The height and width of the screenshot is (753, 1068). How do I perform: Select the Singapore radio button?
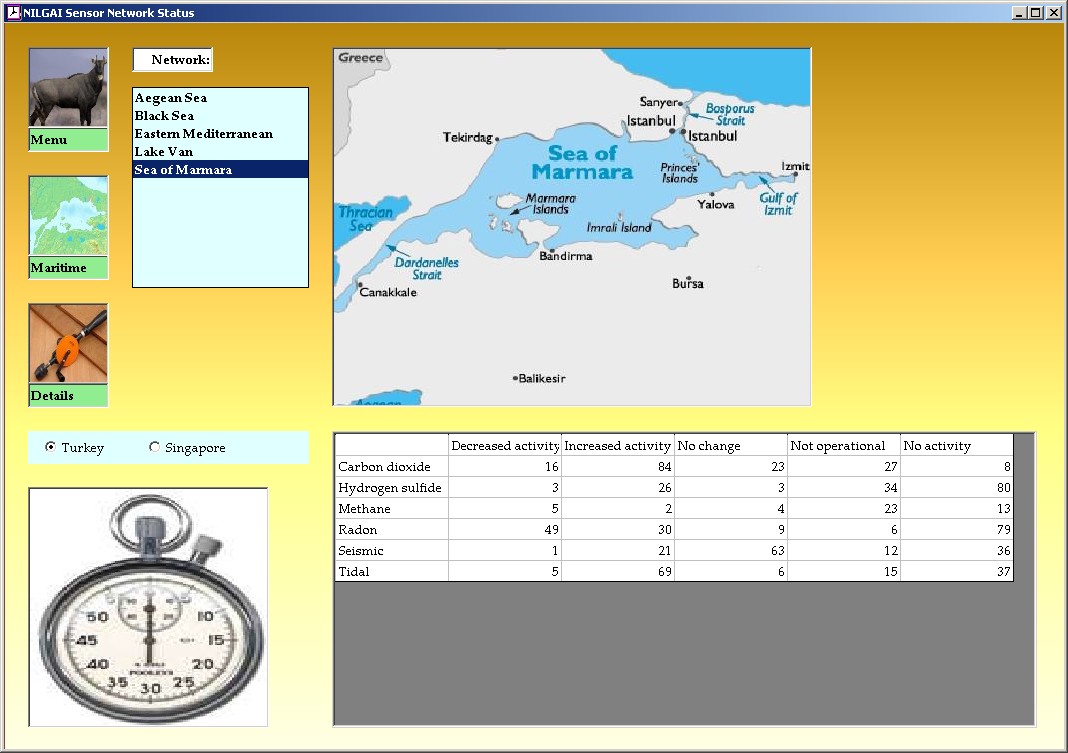[154, 448]
